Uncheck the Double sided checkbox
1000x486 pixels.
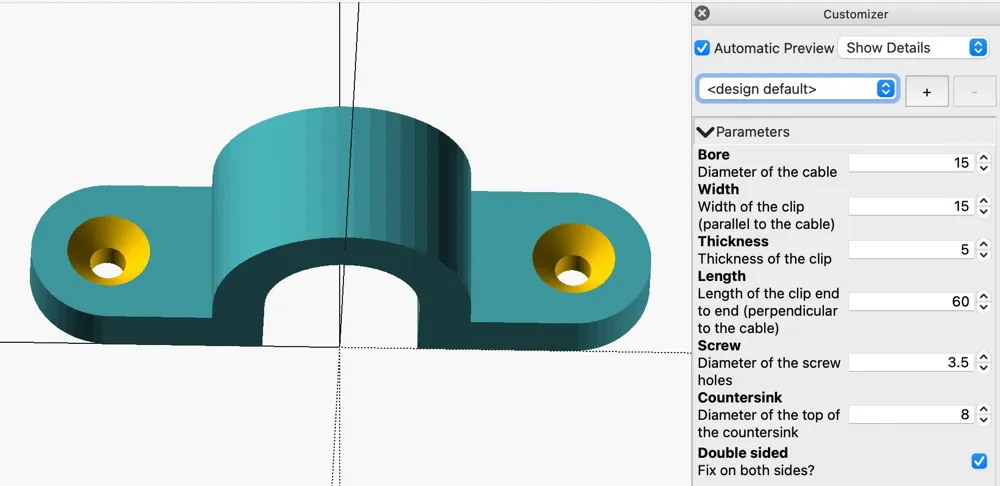point(979,461)
